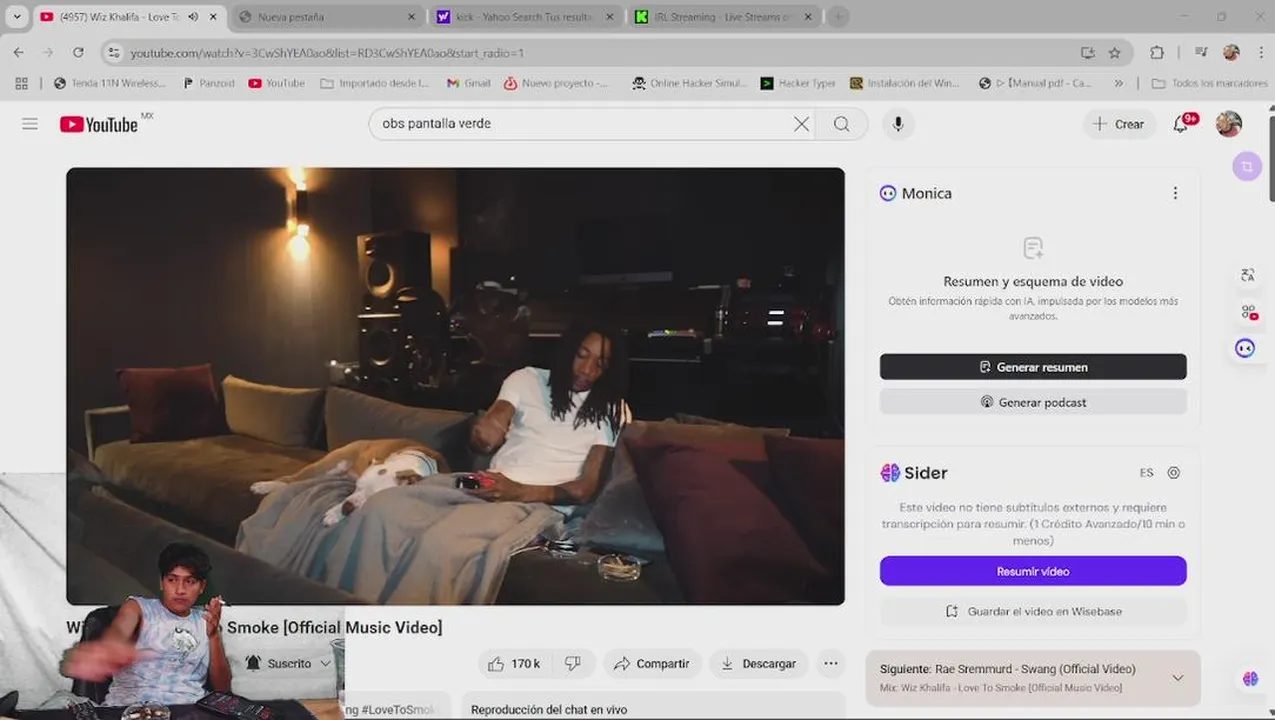Open the YouTube guide hamburger menu
This screenshot has width=1275, height=720.
pyautogui.click(x=30, y=124)
